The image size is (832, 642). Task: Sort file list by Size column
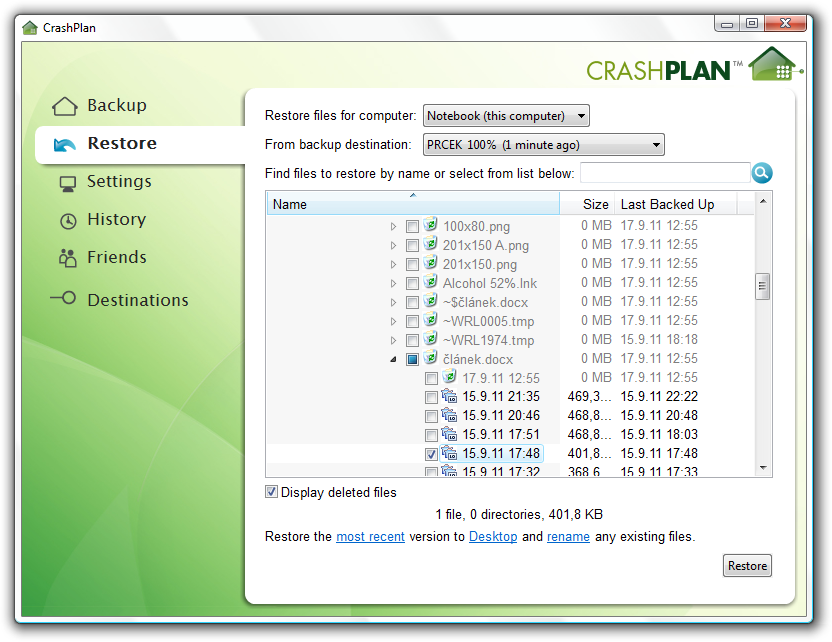[587, 204]
